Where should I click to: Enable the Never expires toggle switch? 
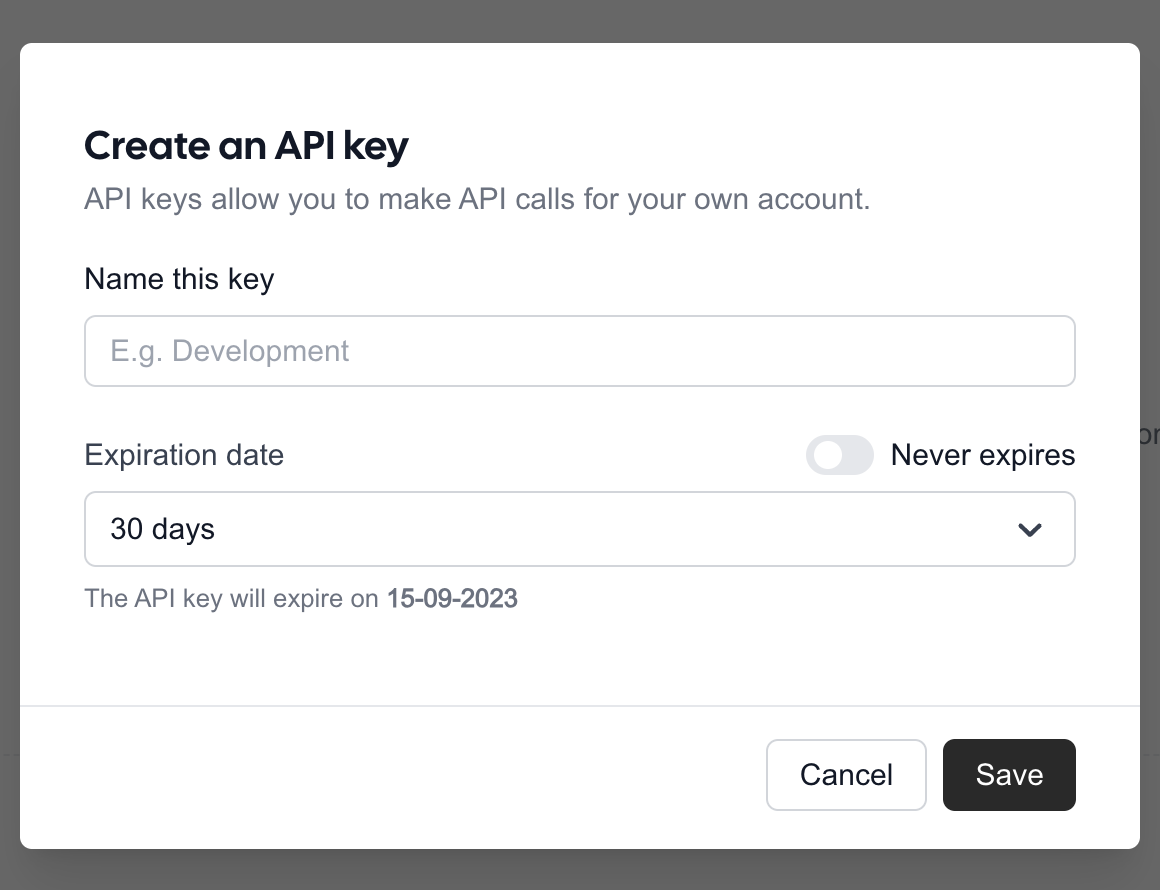click(840, 456)
